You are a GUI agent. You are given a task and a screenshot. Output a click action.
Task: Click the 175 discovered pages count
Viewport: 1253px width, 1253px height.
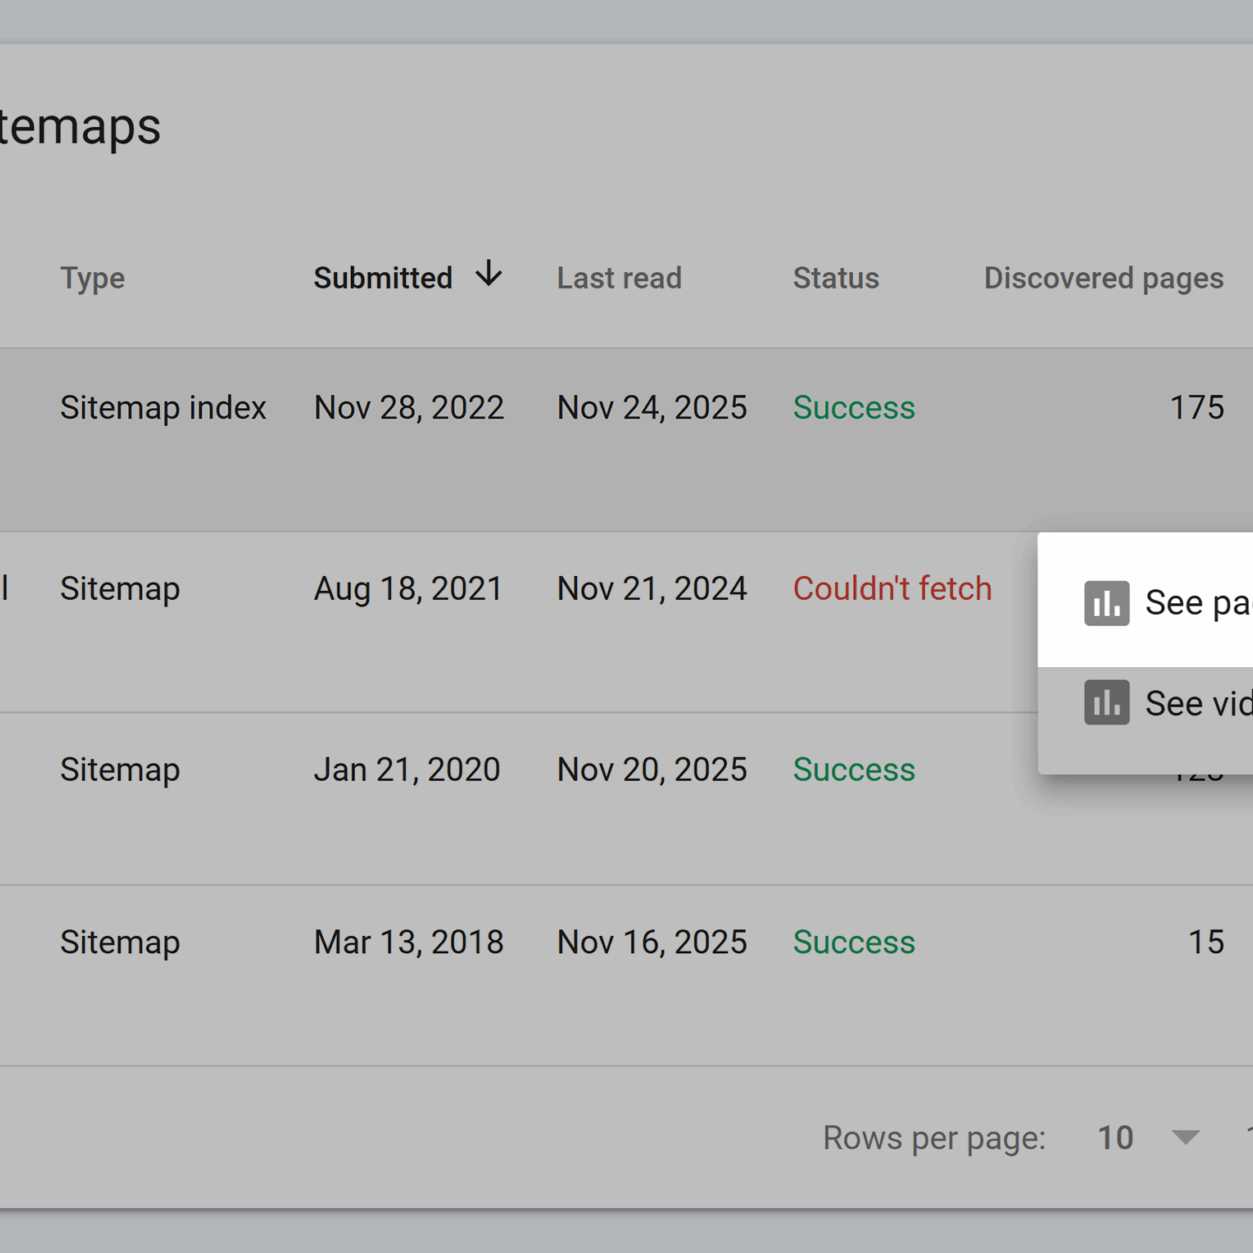coord(1196,408)
